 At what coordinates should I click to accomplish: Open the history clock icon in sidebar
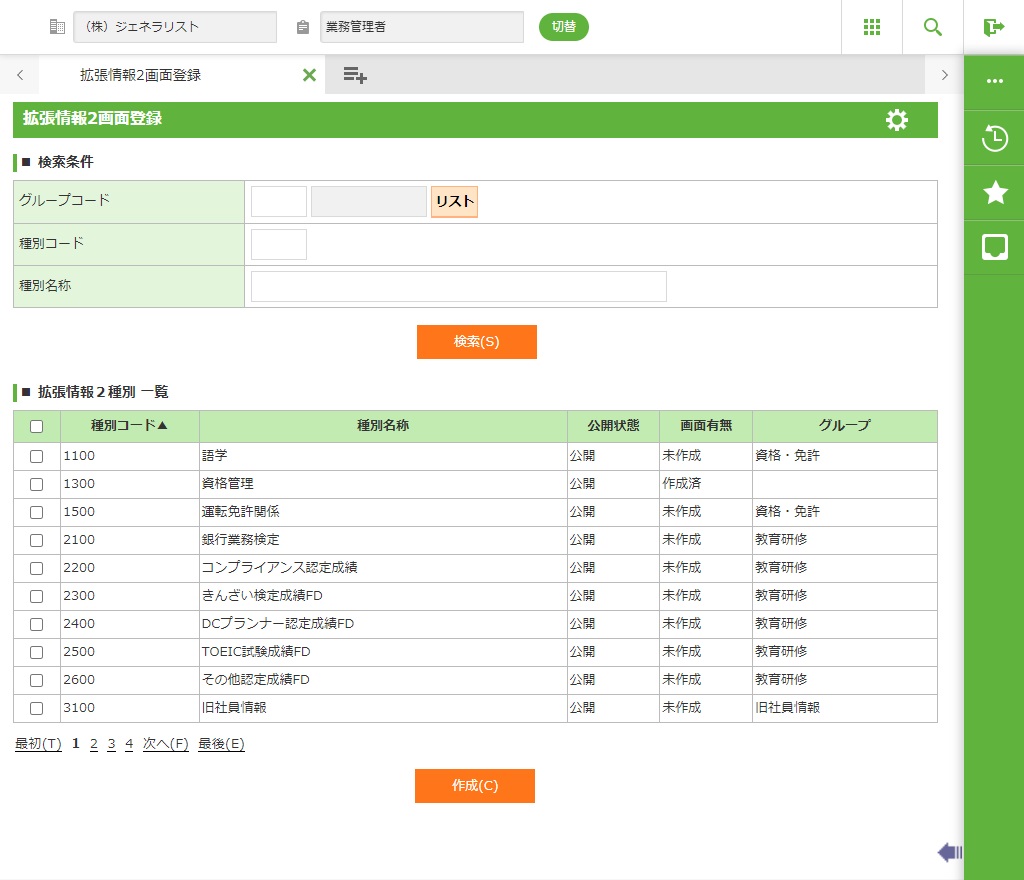(994, 138)
